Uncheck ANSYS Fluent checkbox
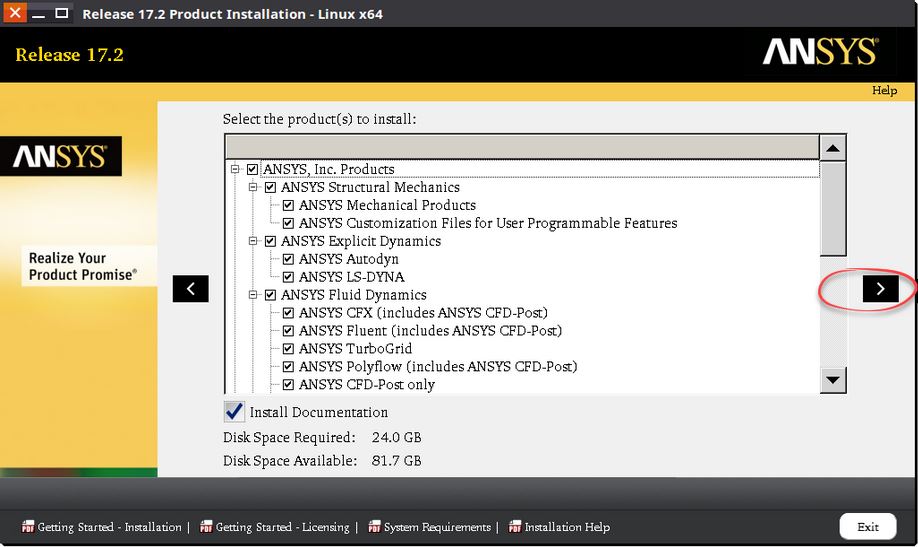Screen dimensions: 918x547 288,331
